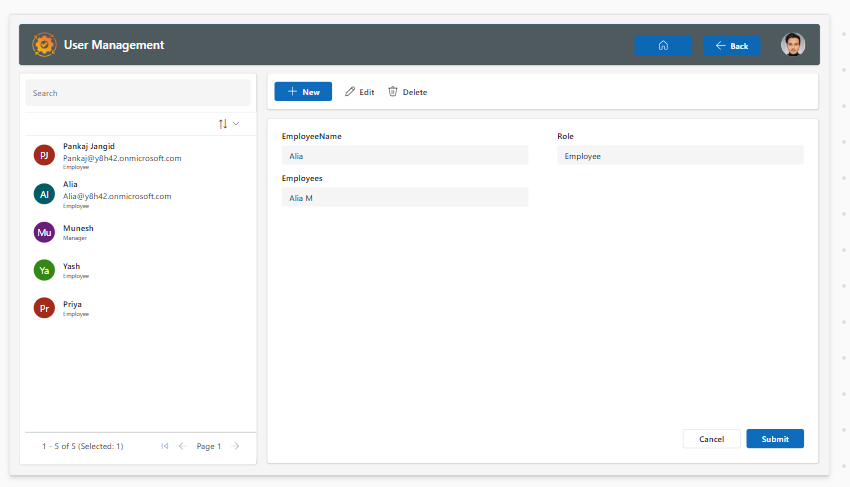Screen dimensions: 850x487
Task: Click Pankaj@y8h42.onmicrosoft.com email text
Action: click(122, 158)
